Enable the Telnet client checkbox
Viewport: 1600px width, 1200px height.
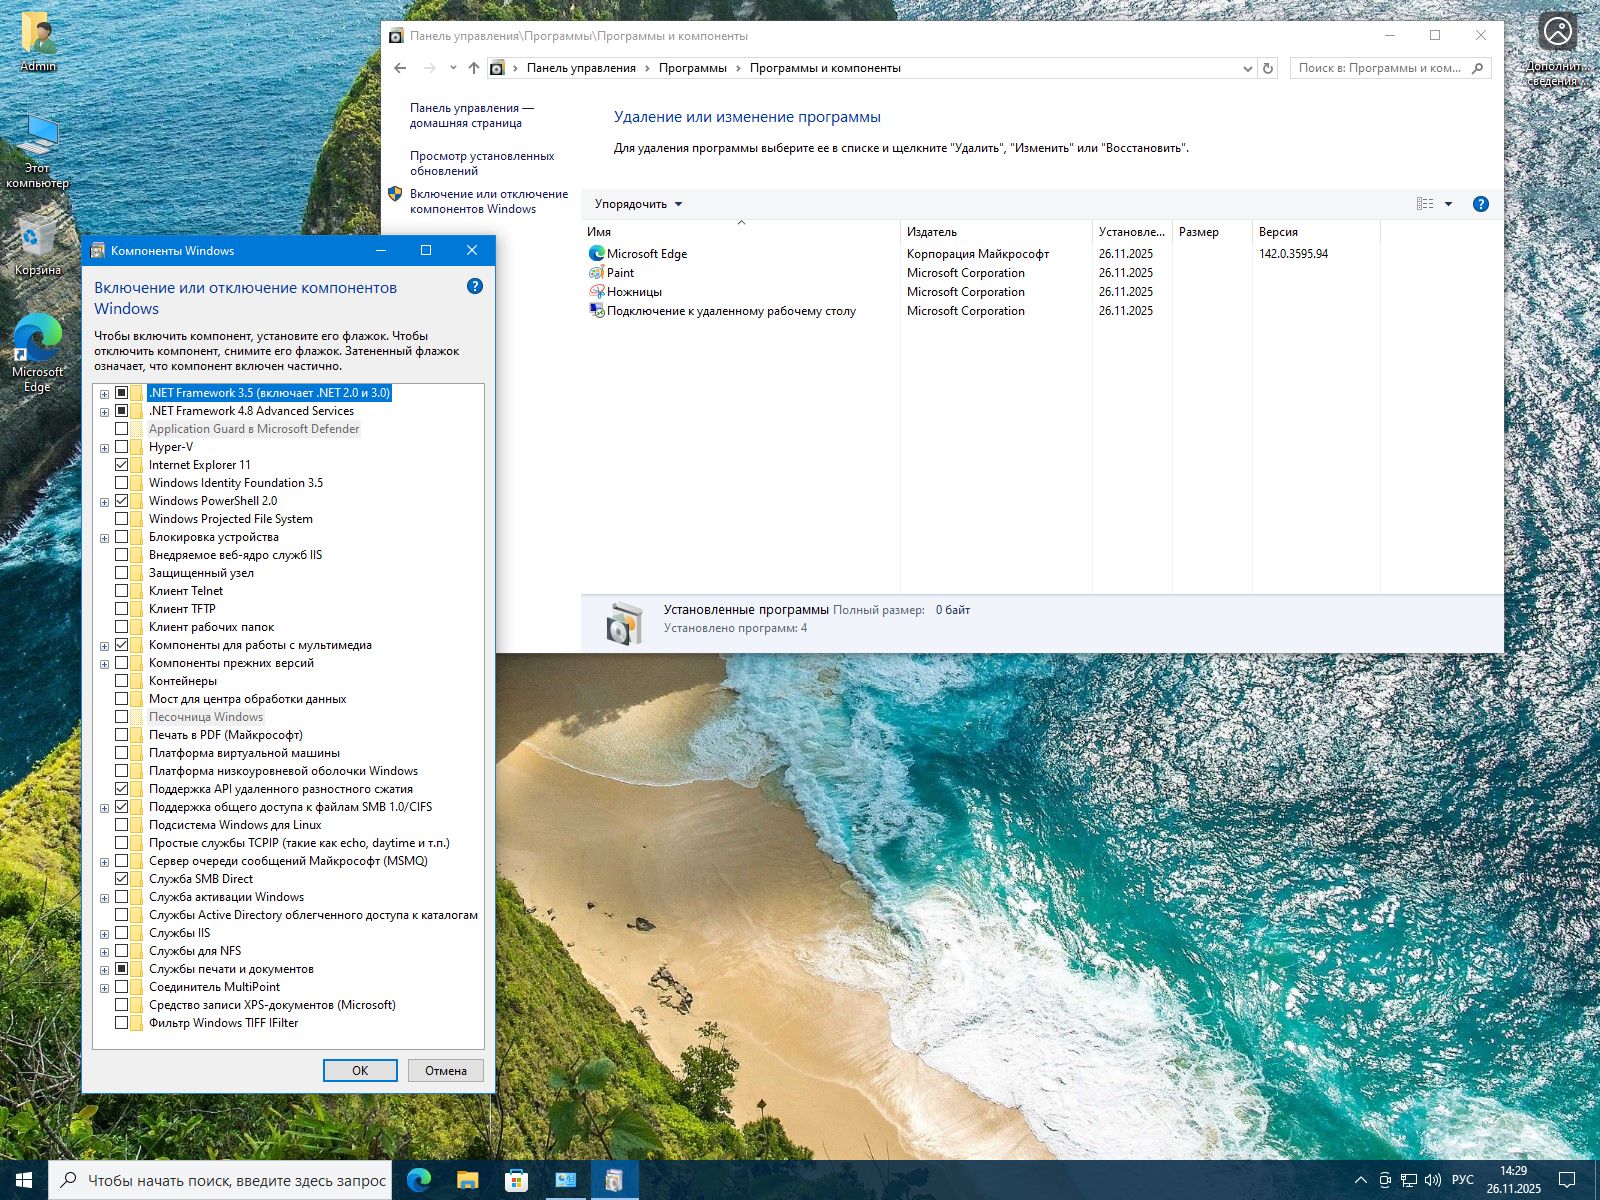click(122, 591)
